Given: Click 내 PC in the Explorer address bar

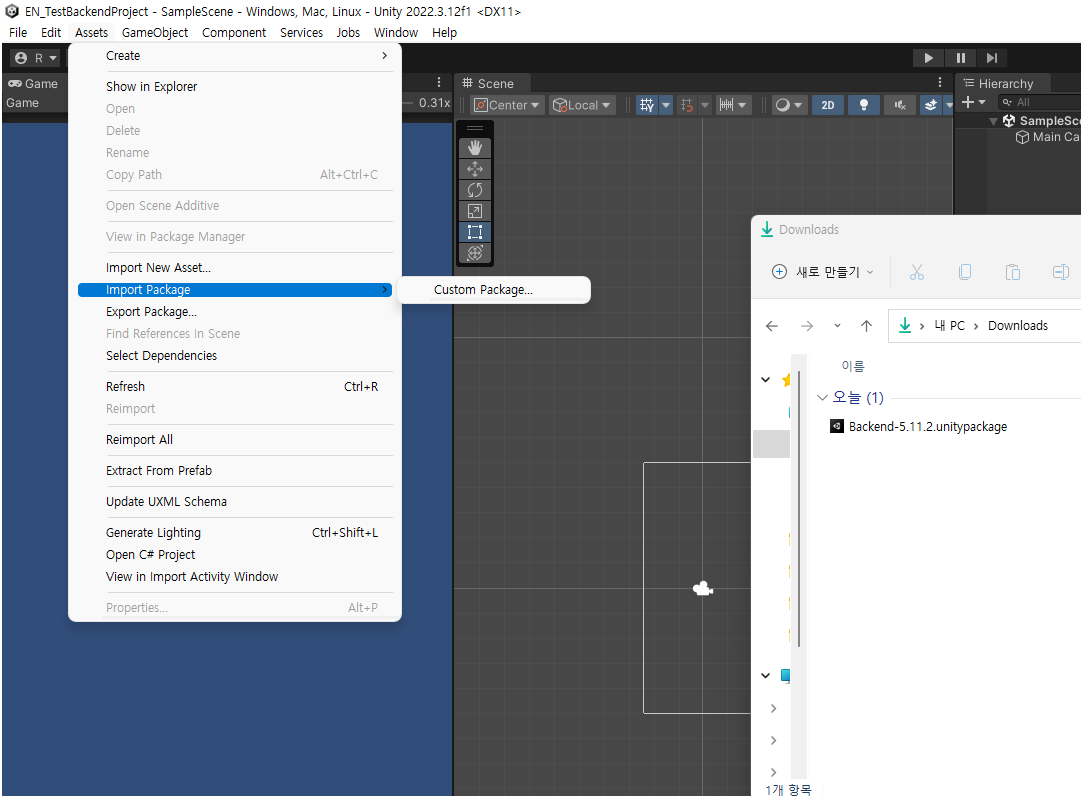Looking at the screenshot, I should click(x=949, y=326).
